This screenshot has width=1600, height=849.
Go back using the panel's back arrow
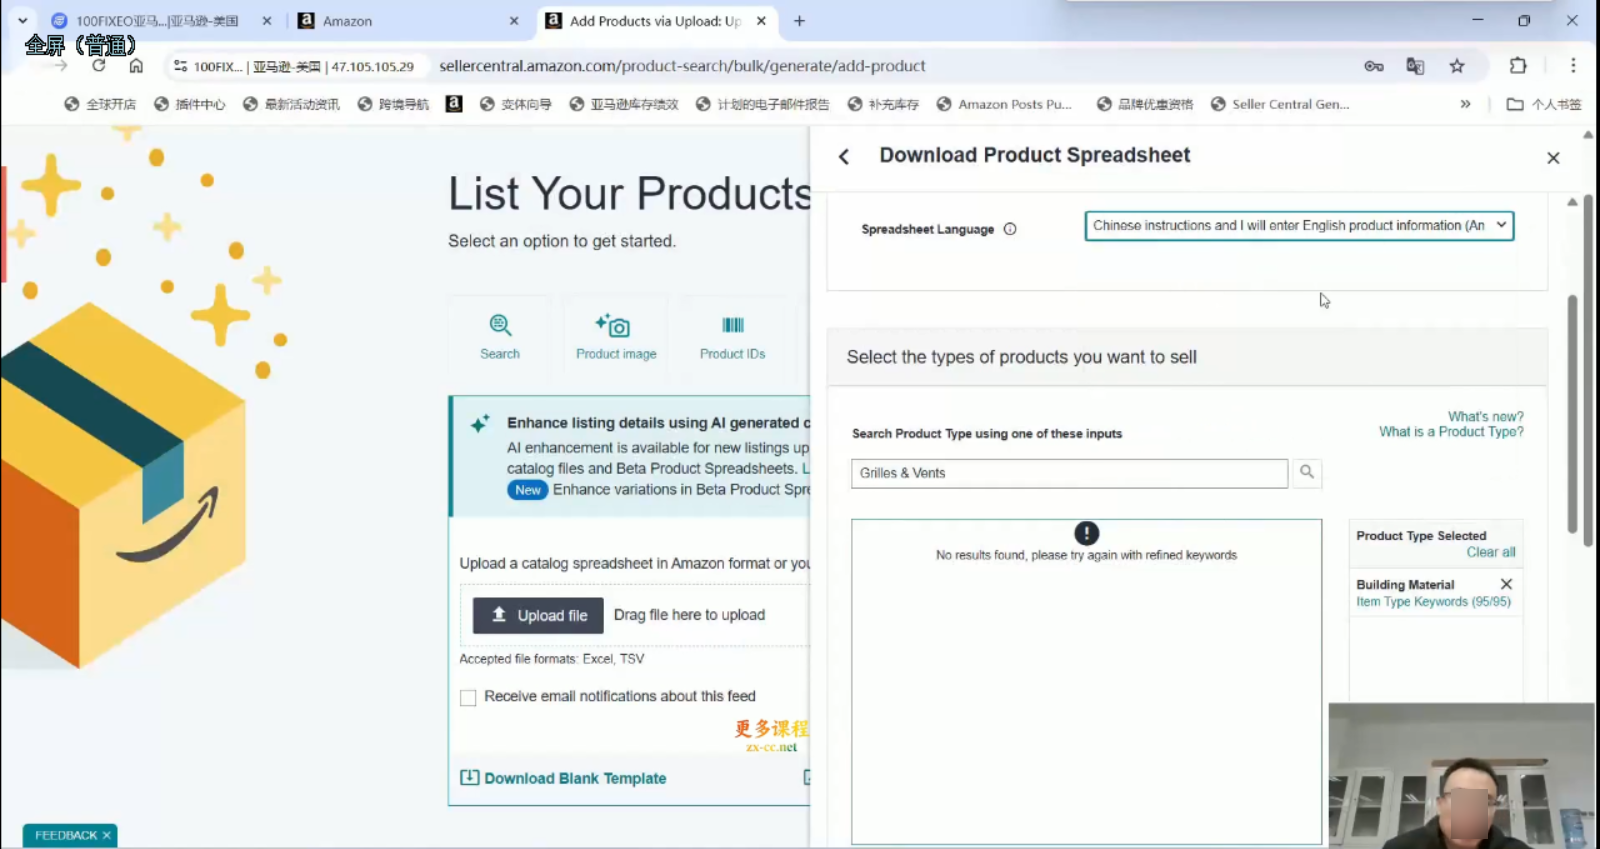844,157
